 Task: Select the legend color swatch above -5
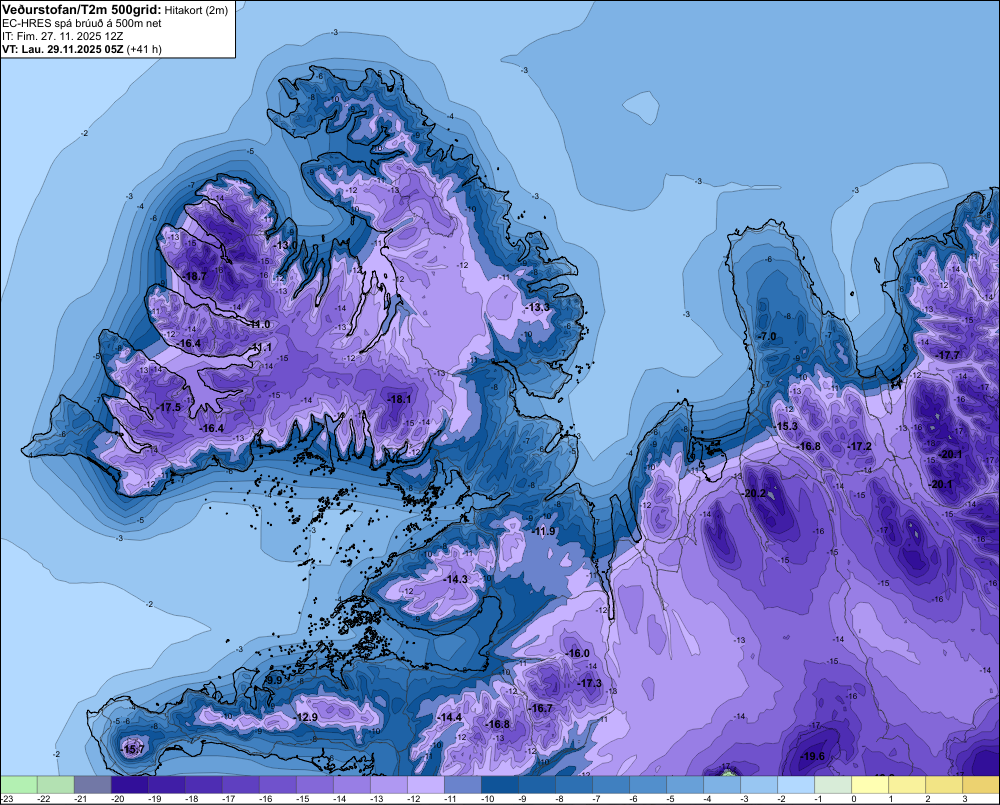[x=685, y=784]
